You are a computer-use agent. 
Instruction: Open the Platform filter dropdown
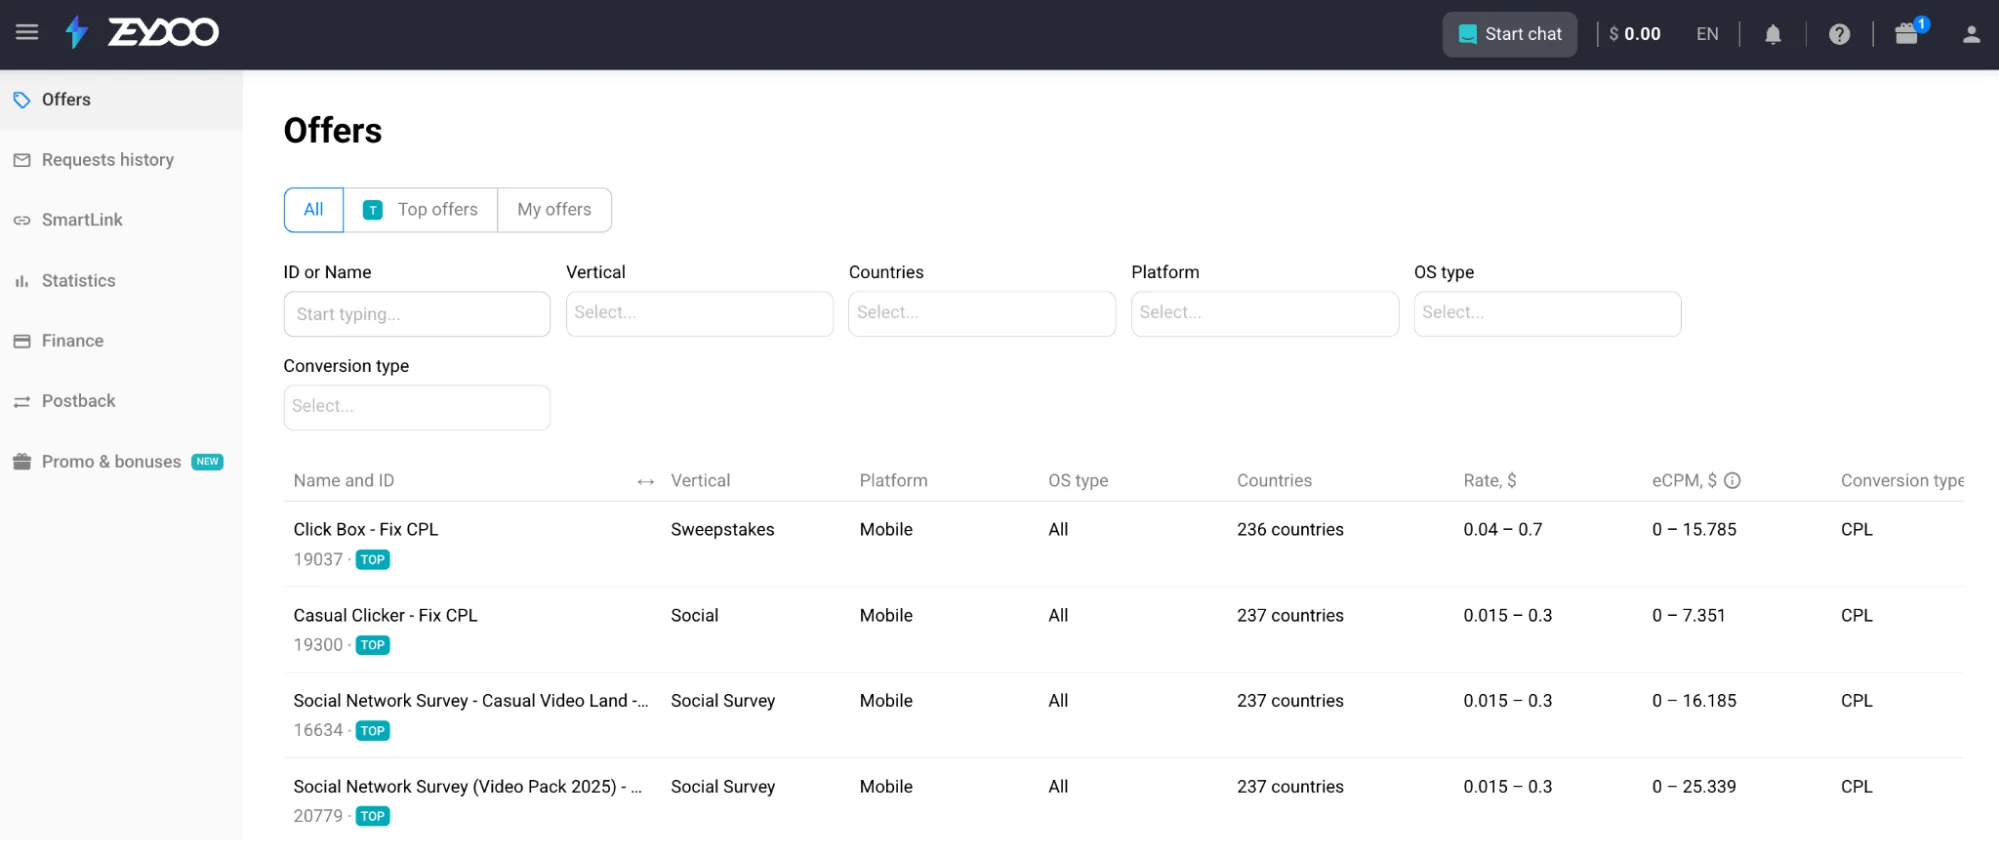click(x=1264, y=314)
